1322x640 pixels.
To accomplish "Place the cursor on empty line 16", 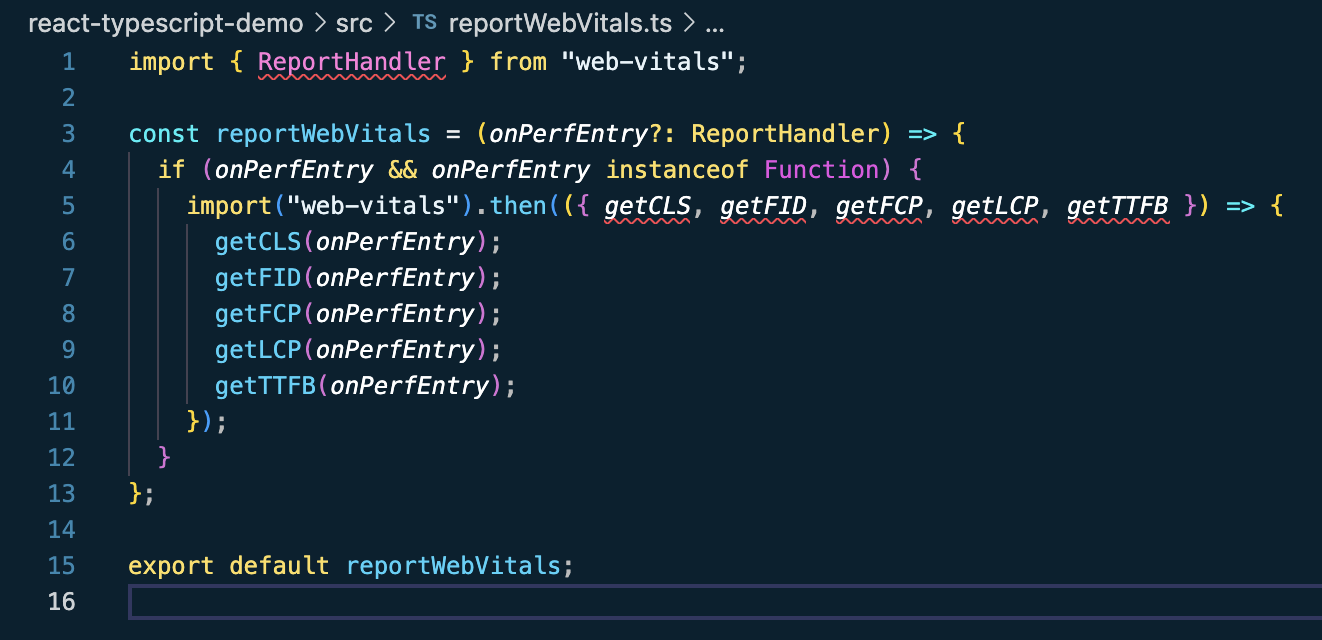I will point(200,601).
